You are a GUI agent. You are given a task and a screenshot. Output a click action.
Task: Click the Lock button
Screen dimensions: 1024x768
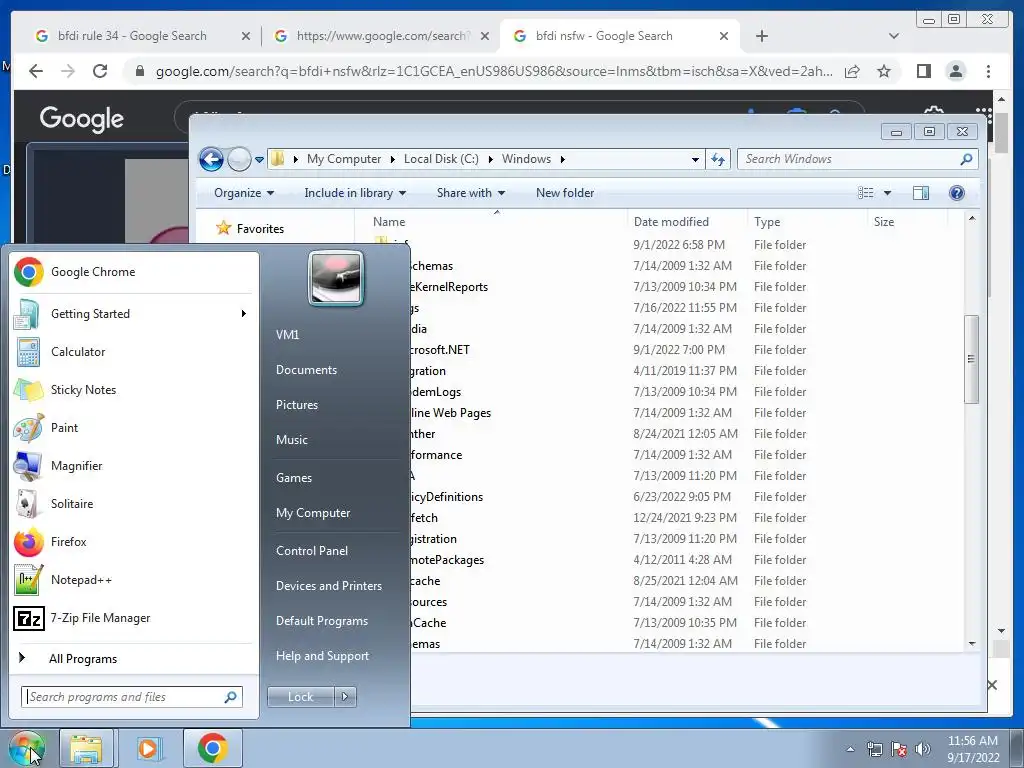300,697
